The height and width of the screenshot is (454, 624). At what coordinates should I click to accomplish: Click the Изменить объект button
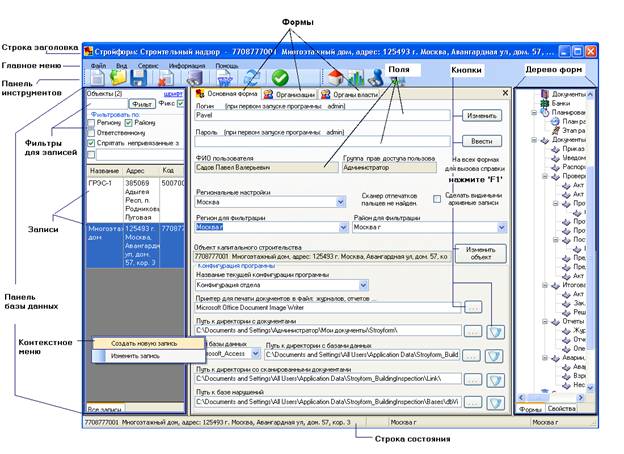click(x=481, y=253)
